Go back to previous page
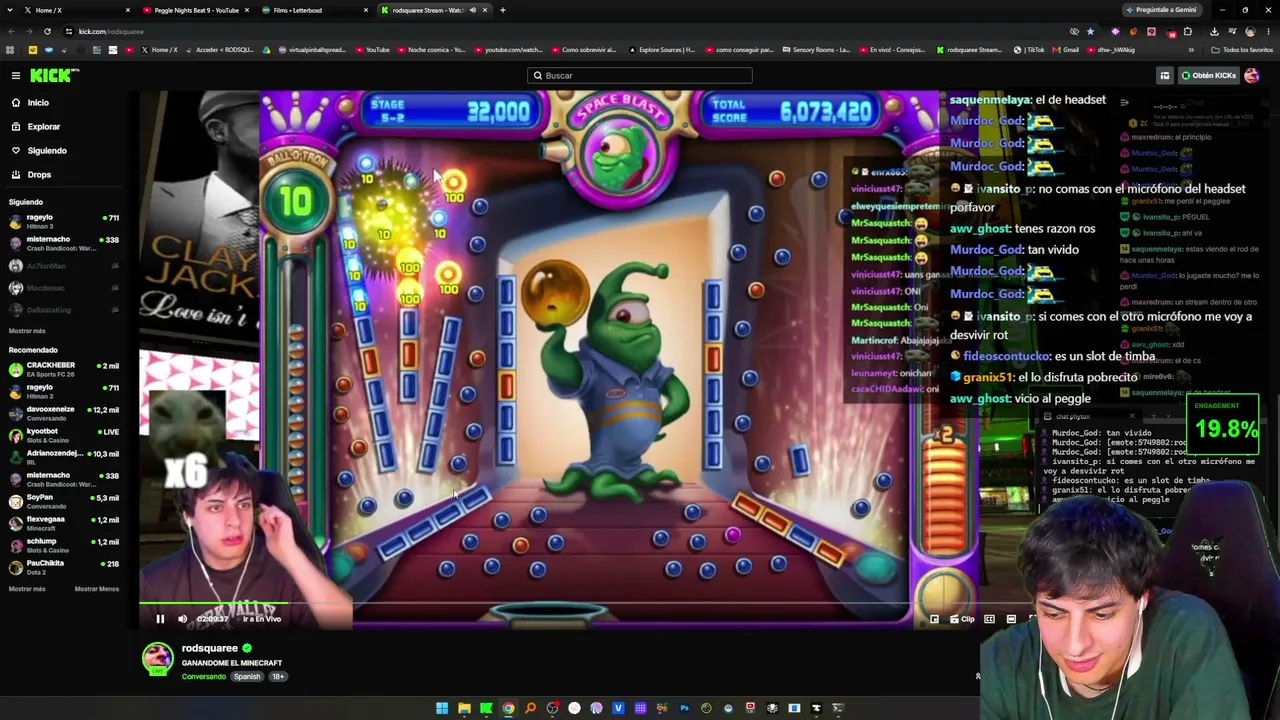 (11, 31)
